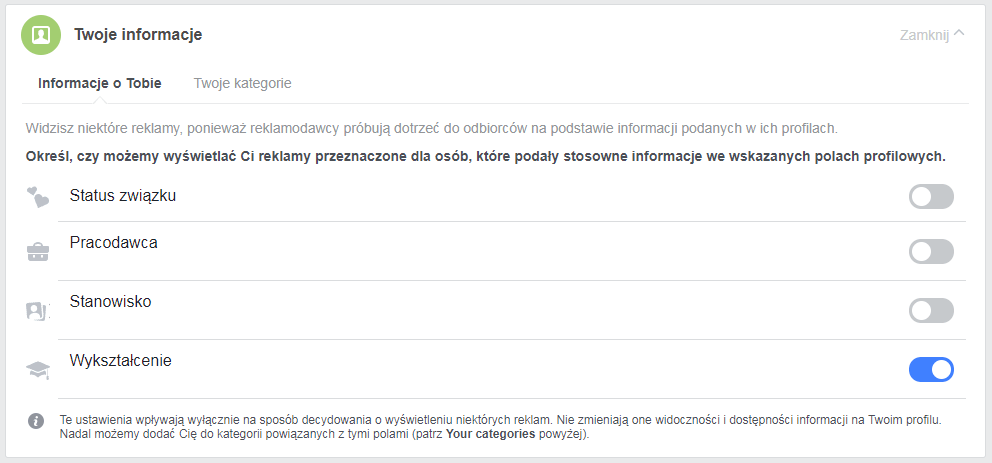Click the ID card icon beside Stanowisko

(x=38, y=311)
